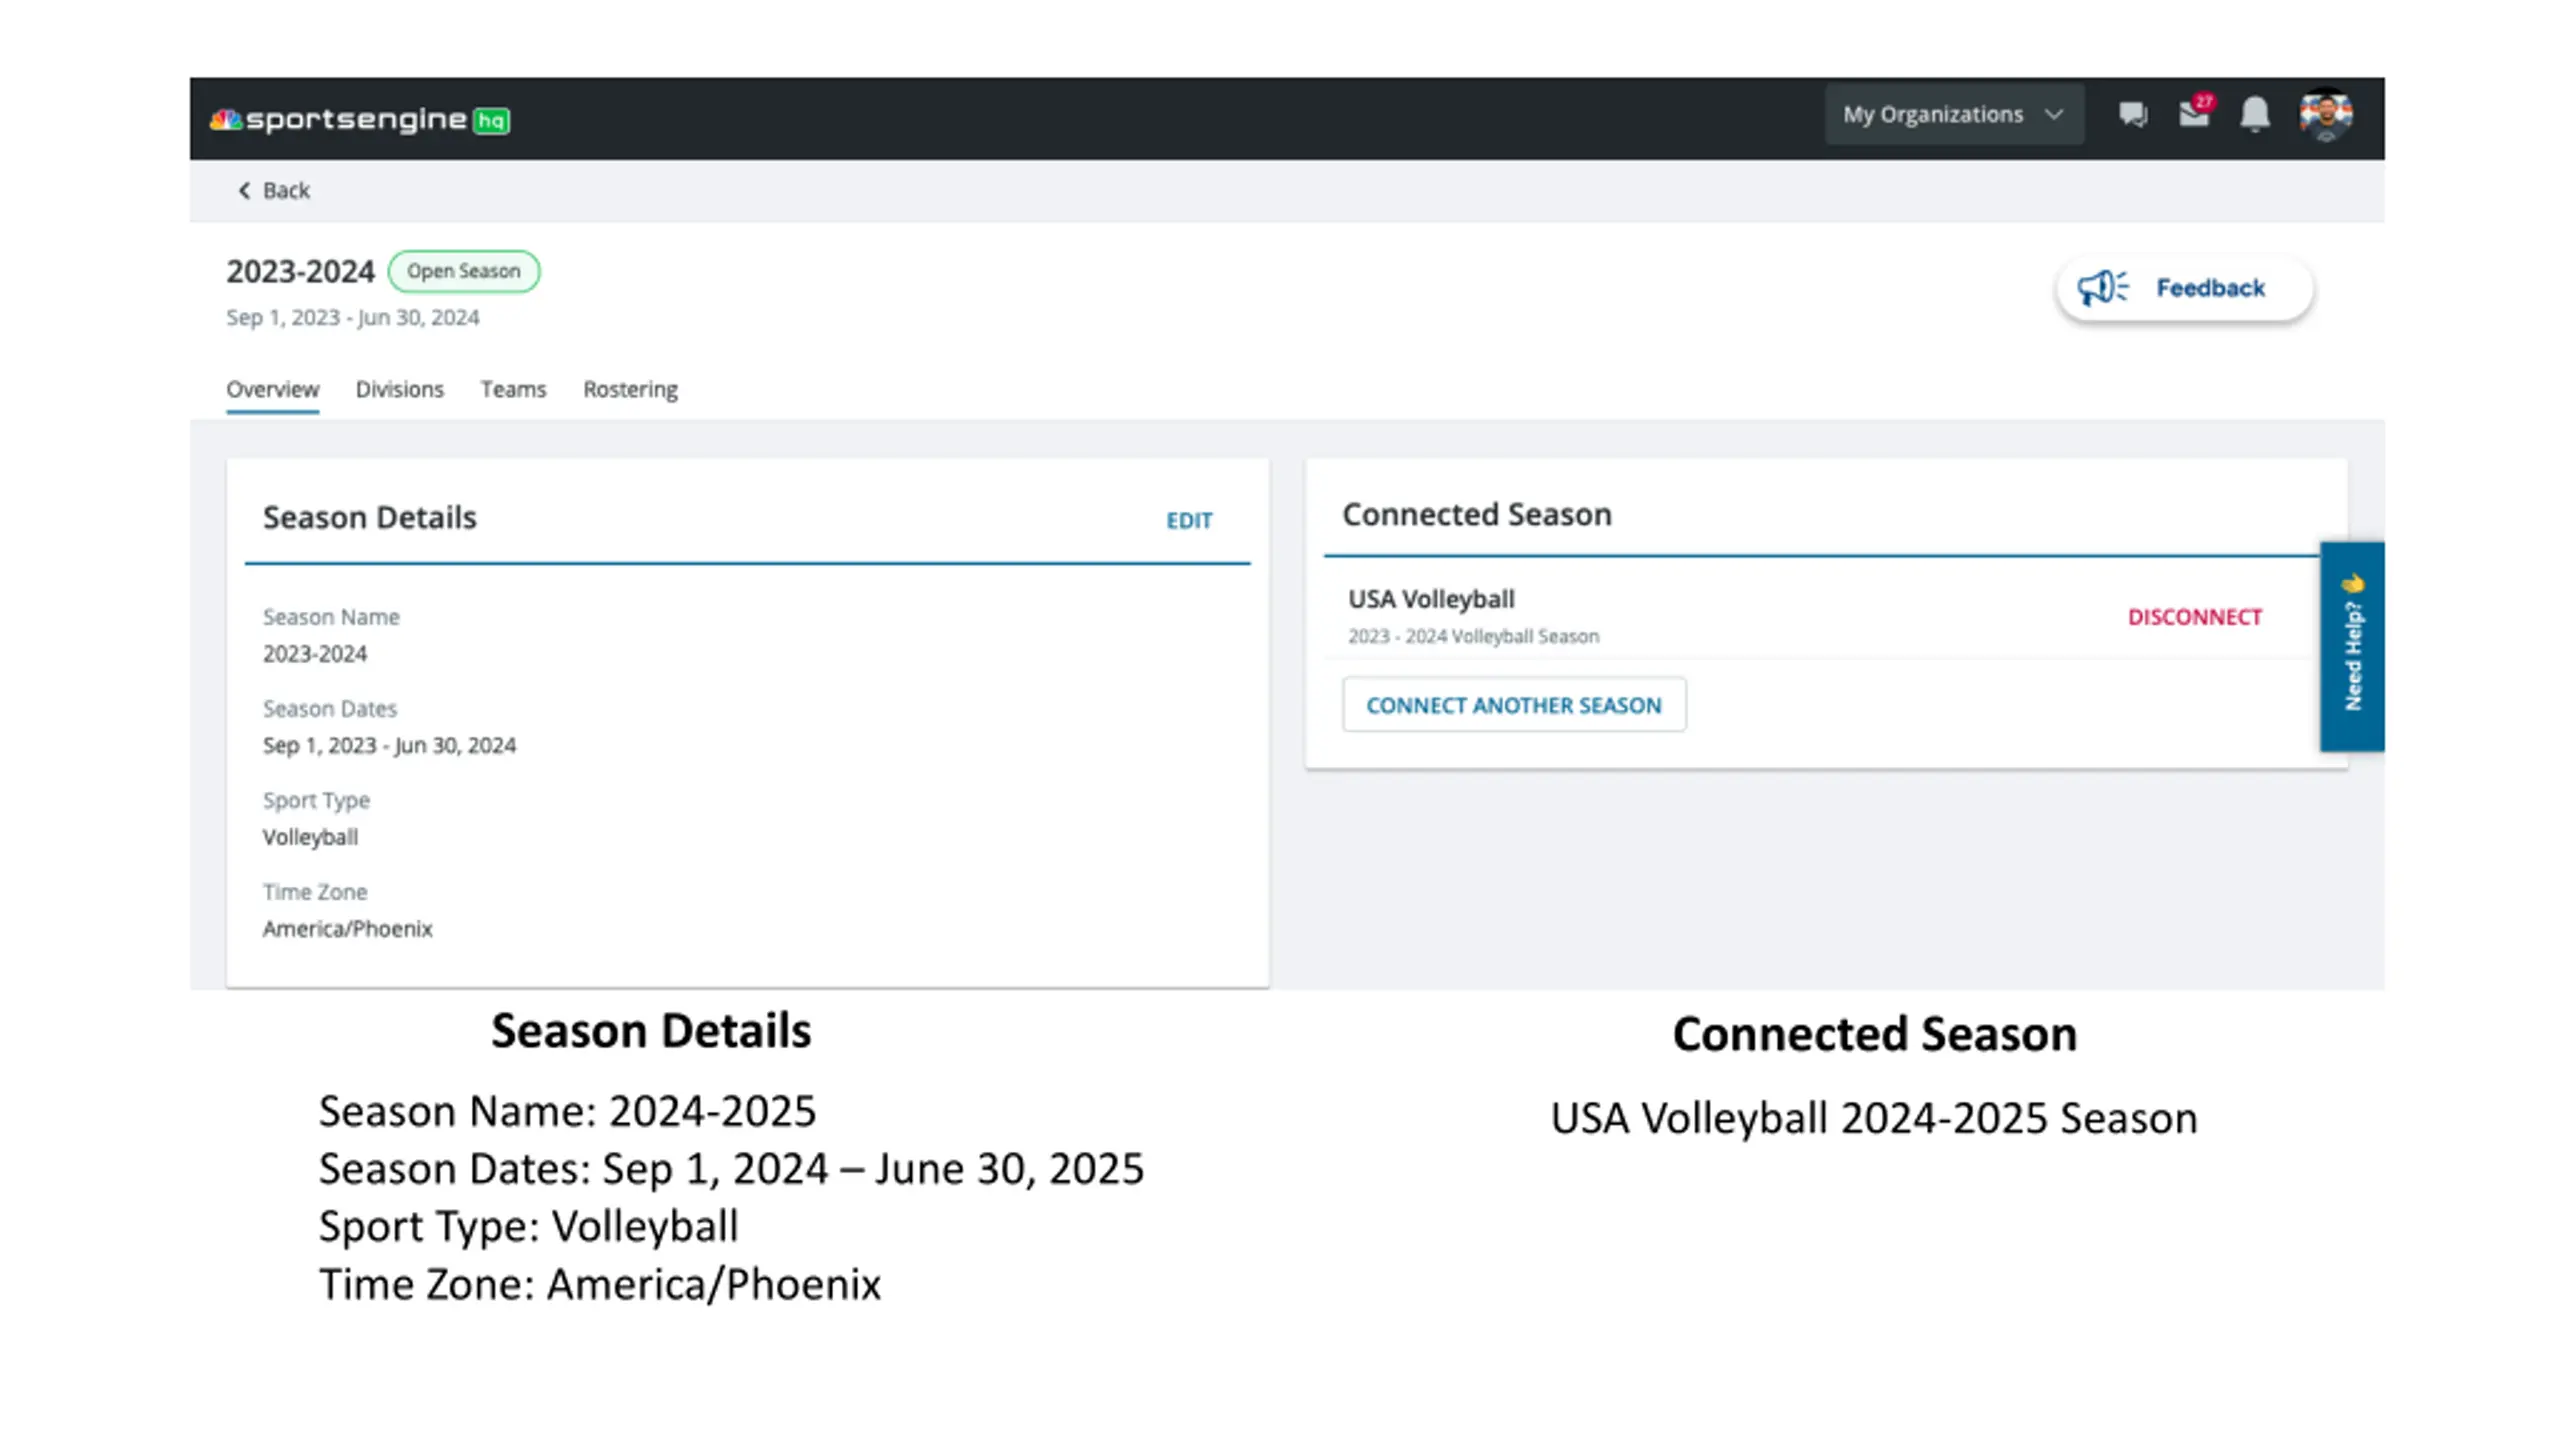Open the Rostering tab
This screenshot has height=1440, width=2560.
[x=630, y=389]
